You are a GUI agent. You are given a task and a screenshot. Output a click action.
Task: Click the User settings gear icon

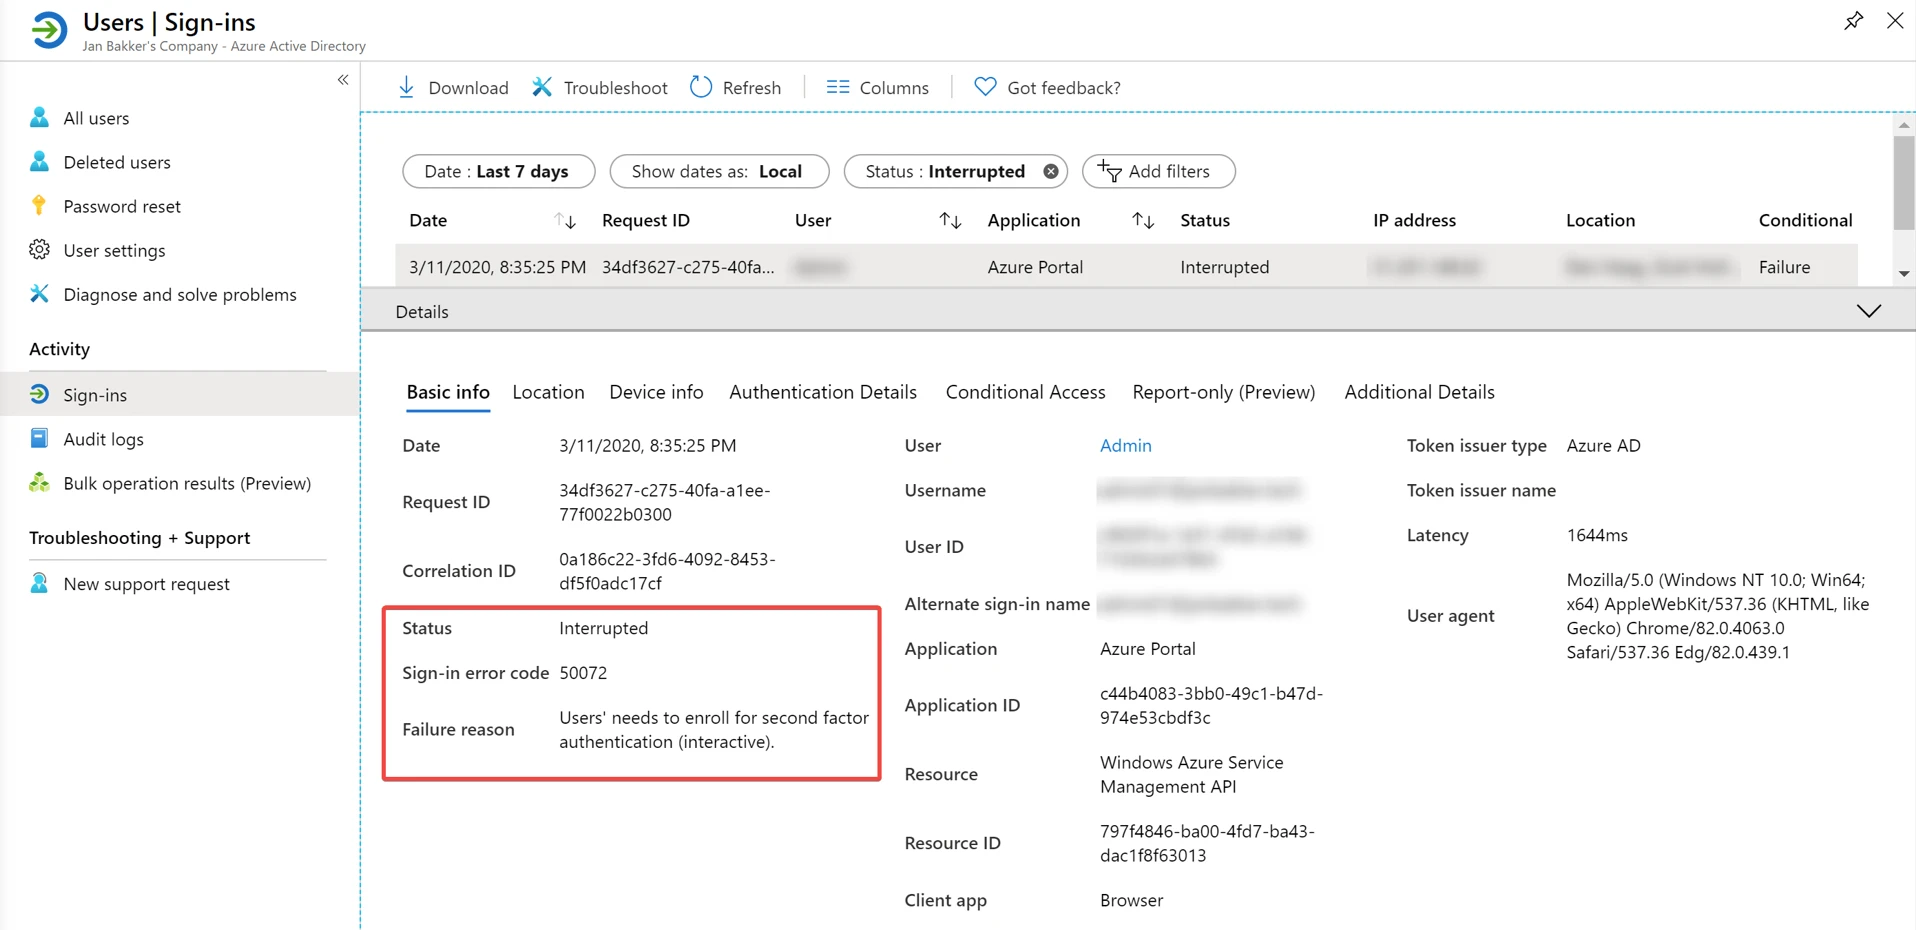[39, 250]
